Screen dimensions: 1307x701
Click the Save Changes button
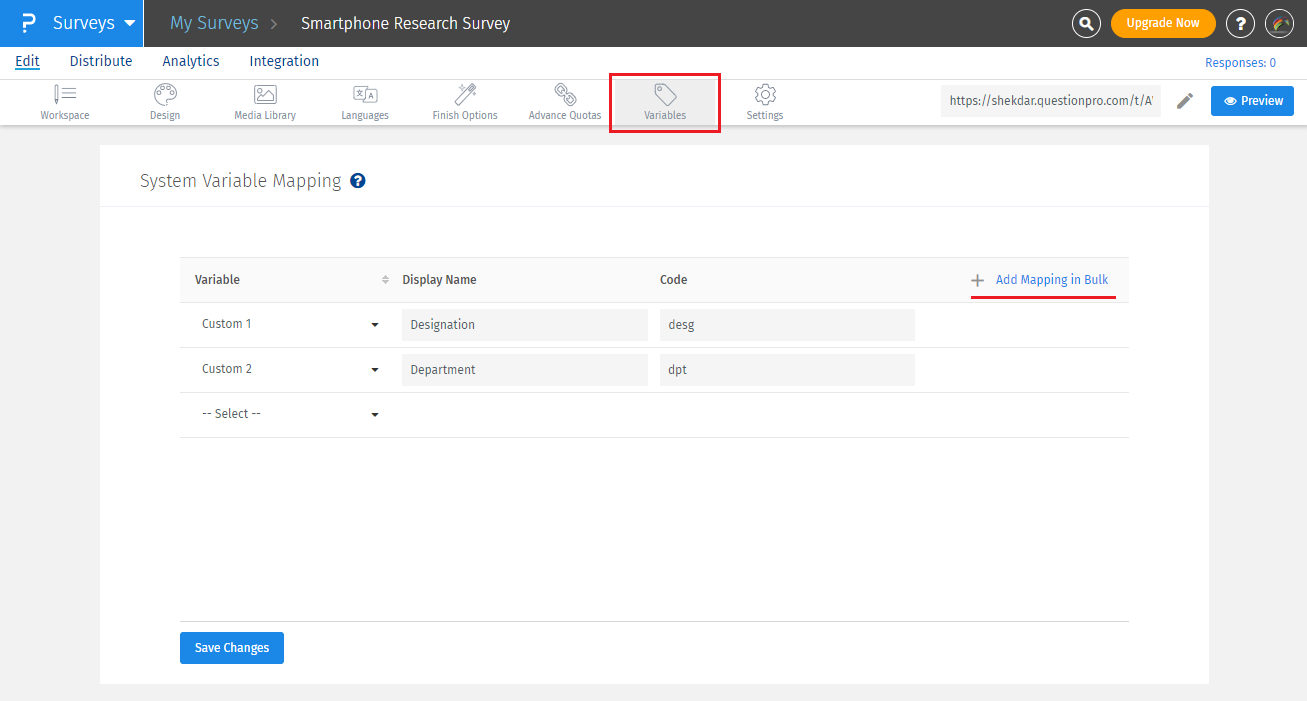tap(232, 648)
